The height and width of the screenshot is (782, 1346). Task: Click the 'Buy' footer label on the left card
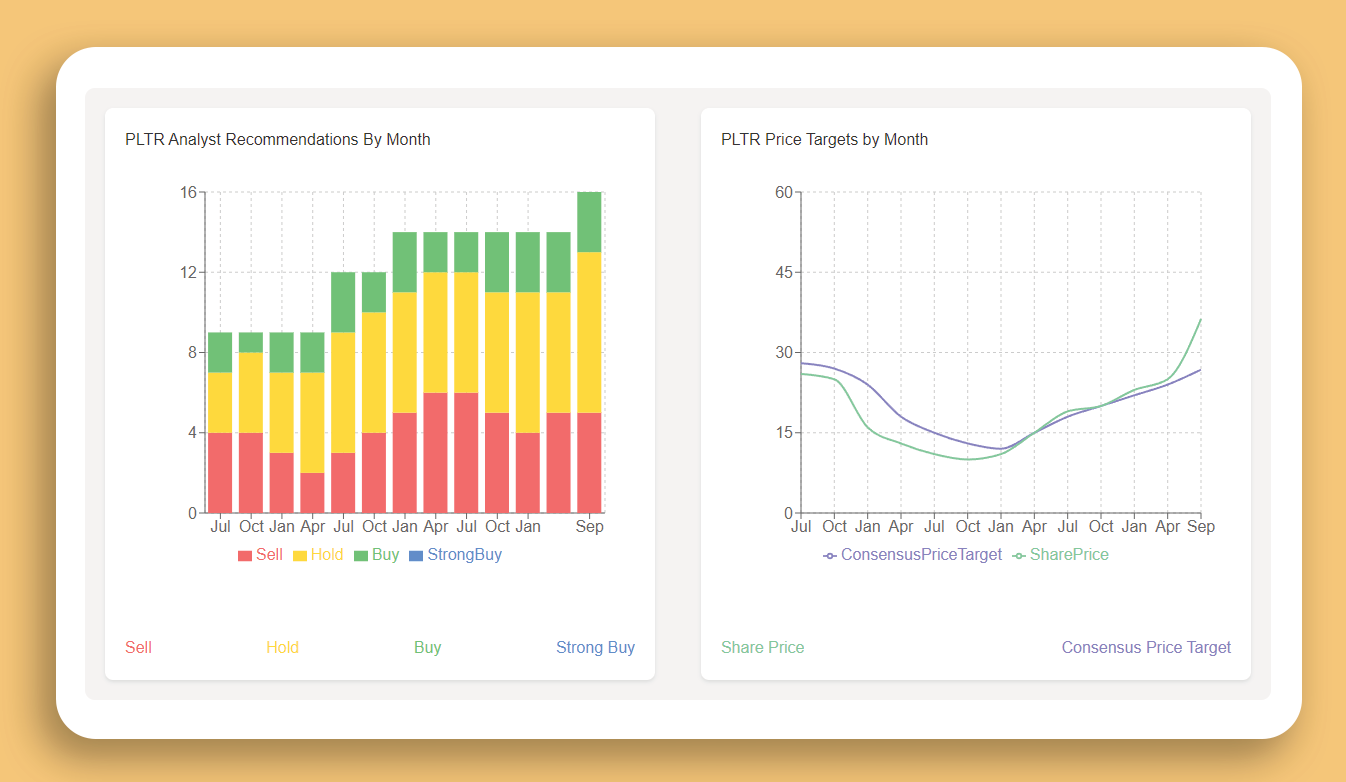point(428,647)
